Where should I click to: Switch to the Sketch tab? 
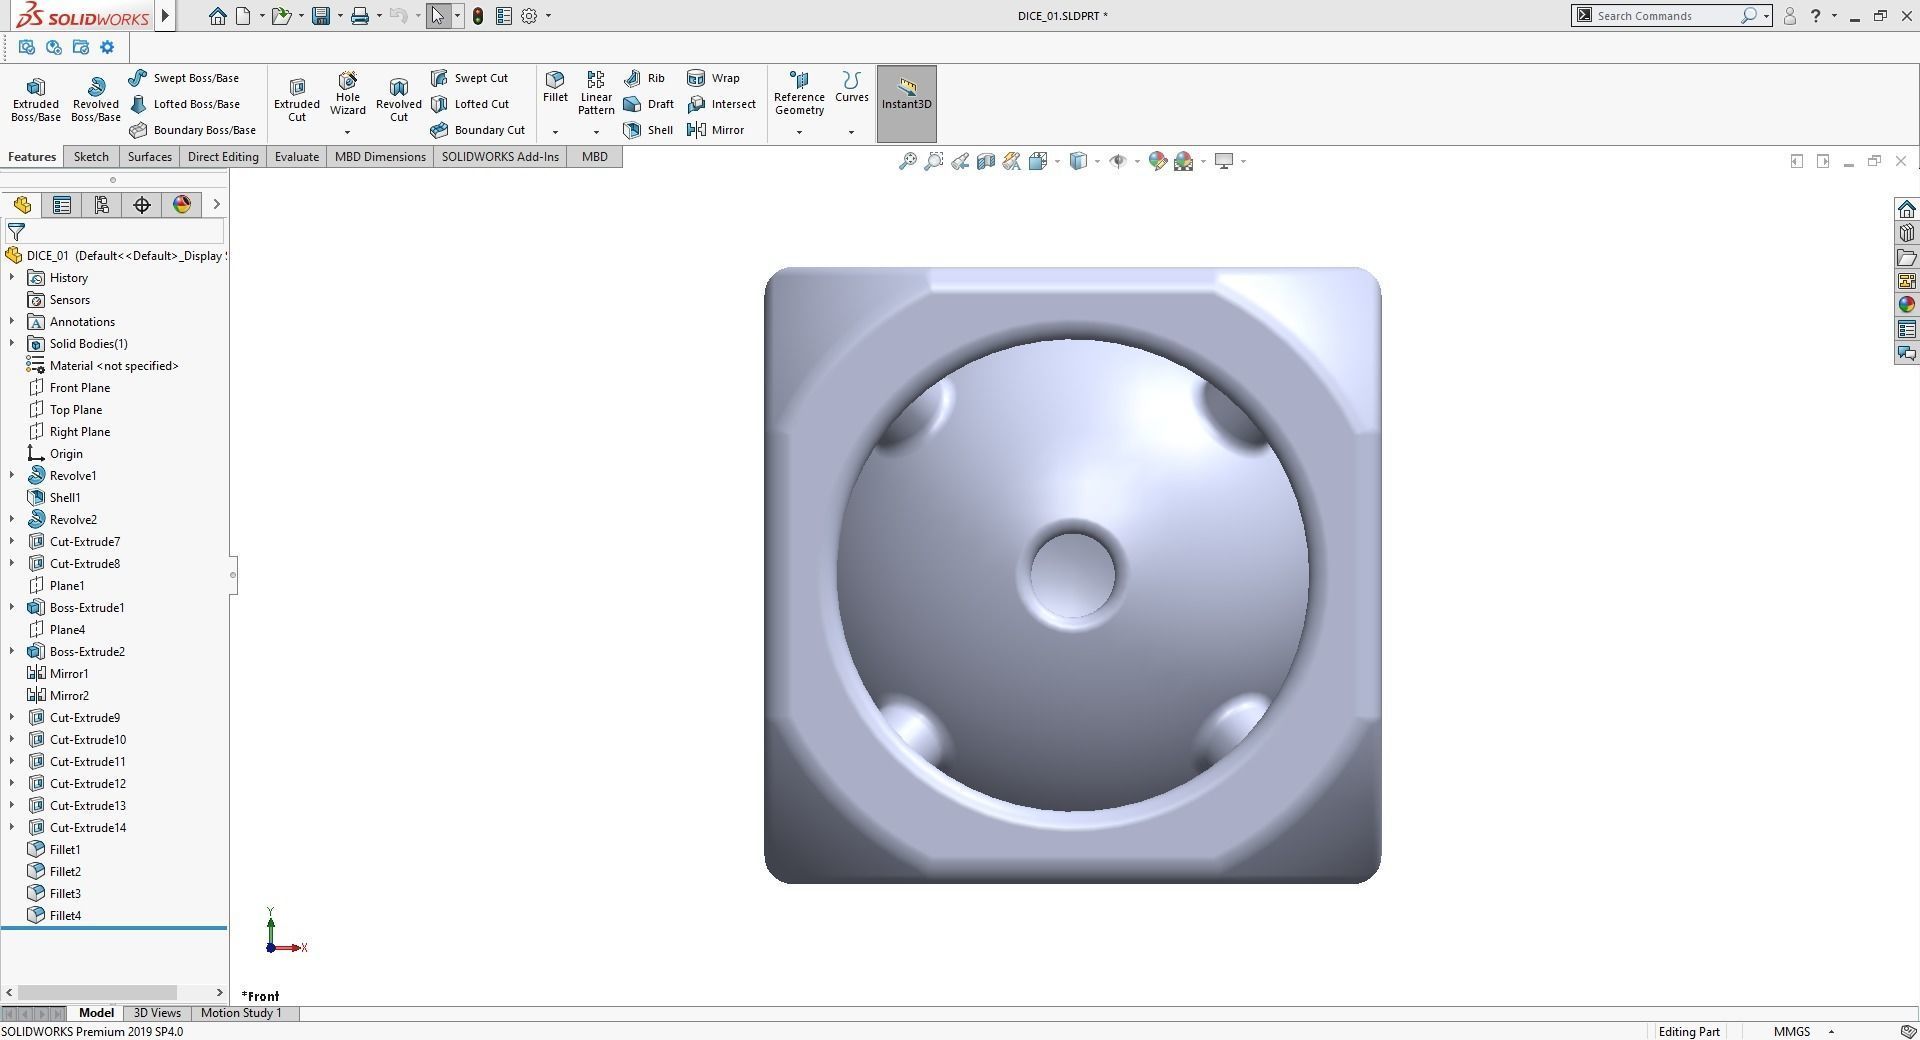[91, 157]
